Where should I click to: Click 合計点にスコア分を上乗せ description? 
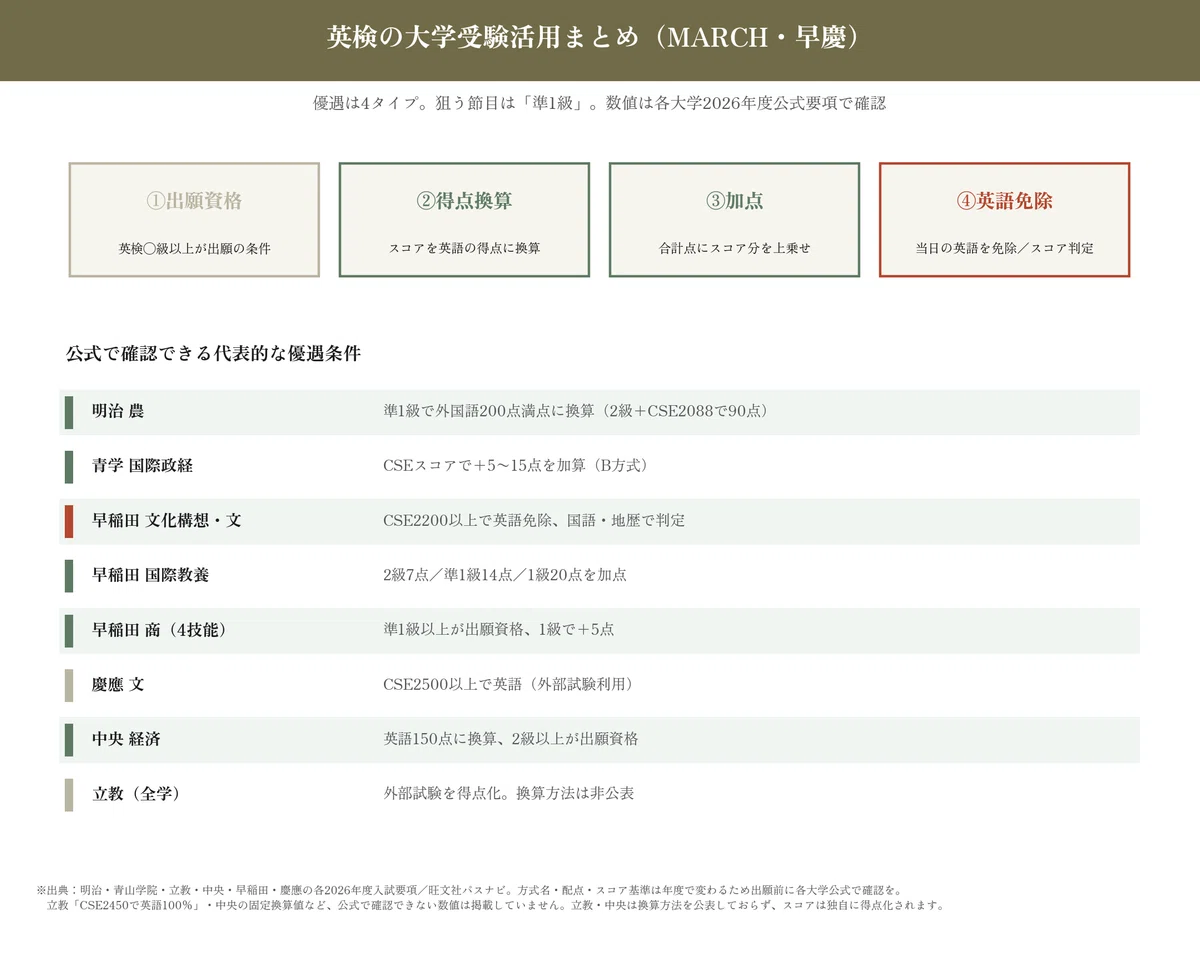[734, 248]
